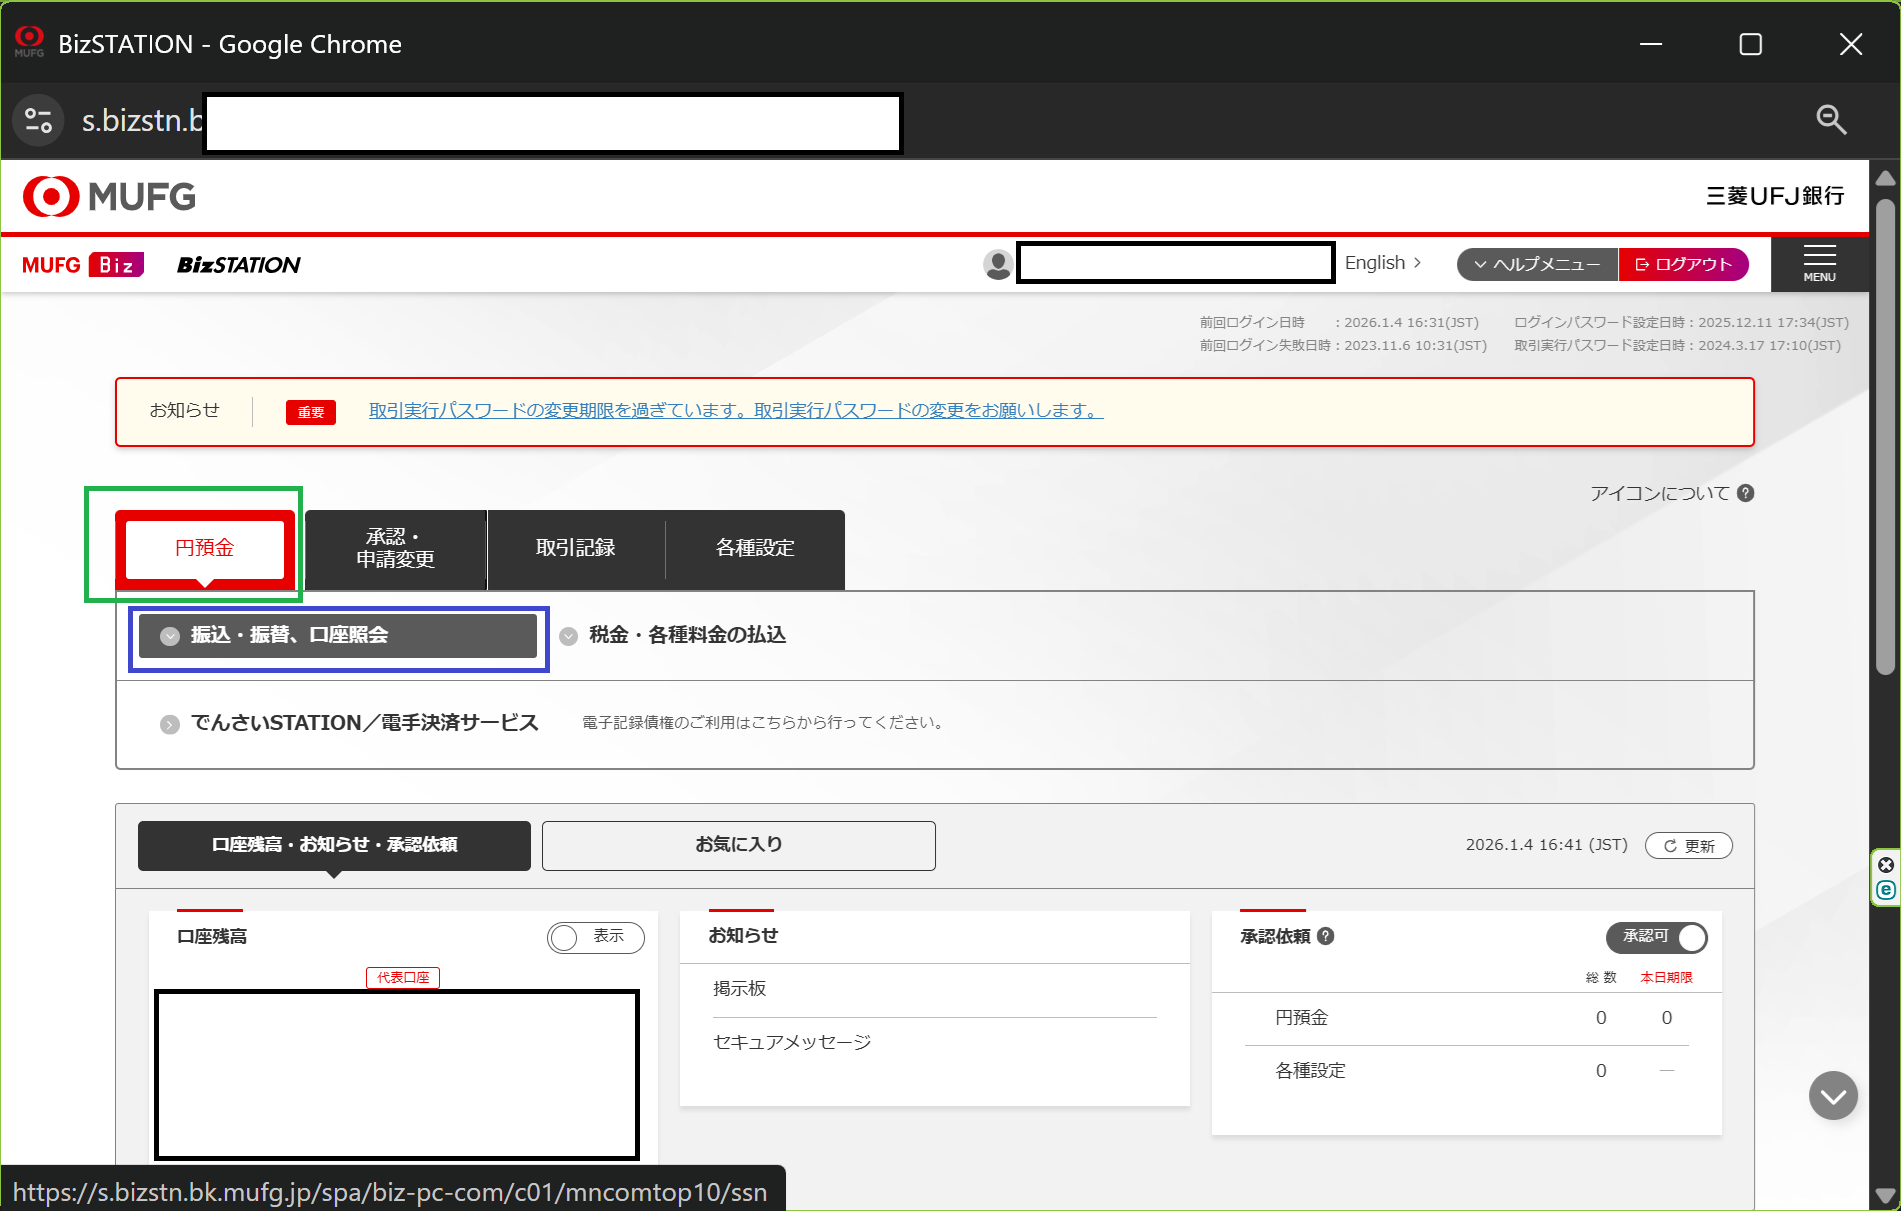Image resolution: width=1901 pixels, height=1211 pixels.
Task: Click the question mark next to 承認依頼
Action: [x=1326, y=936]
